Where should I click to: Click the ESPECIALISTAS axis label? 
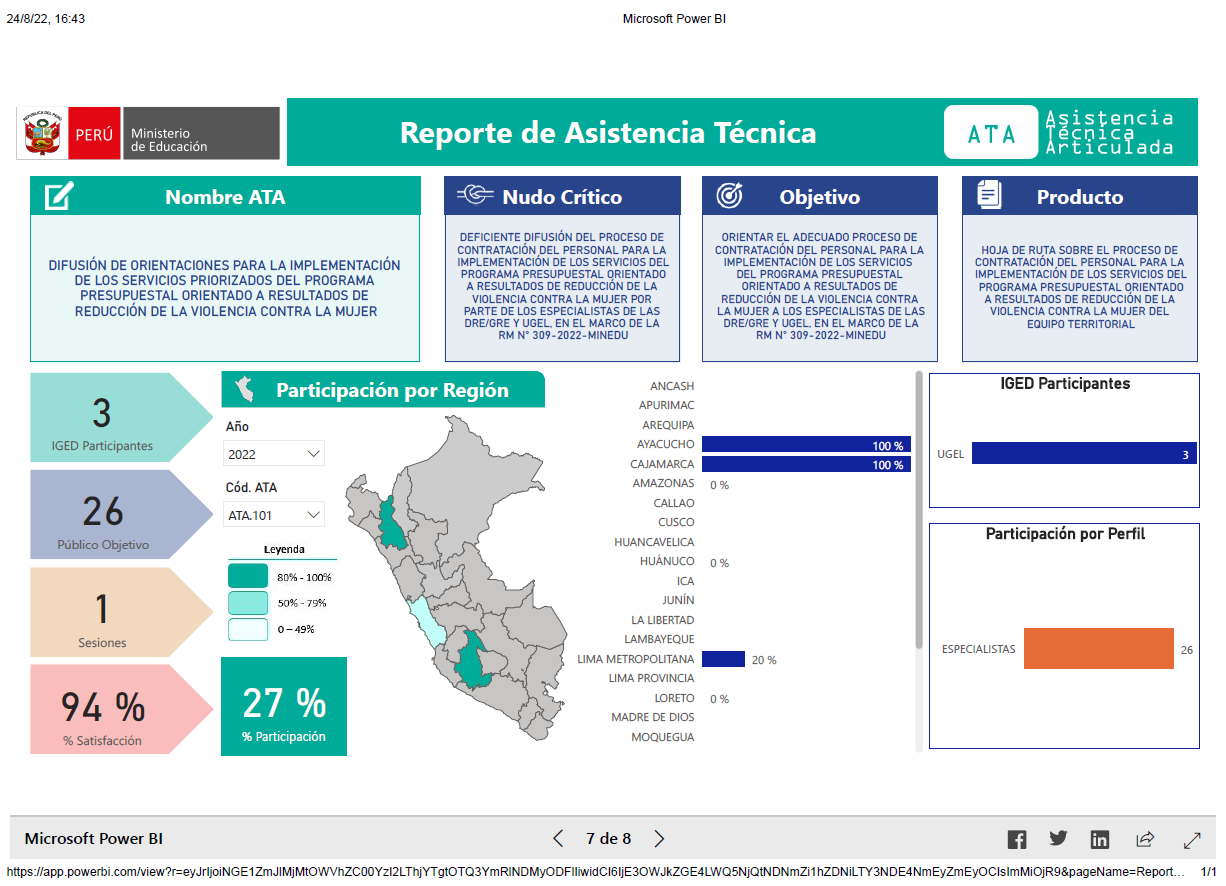[978, 649]
